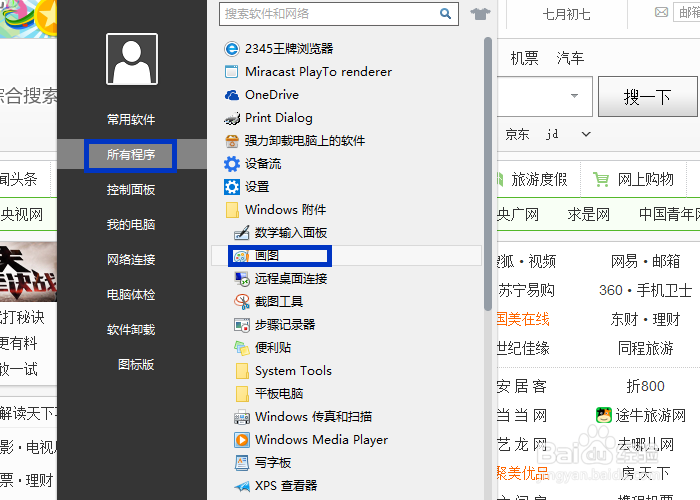The height and width of the screenshot is (500, 700).
Task: Click the 2345王牌浏览器 browser icon
Action: click(x=232, y=49)
